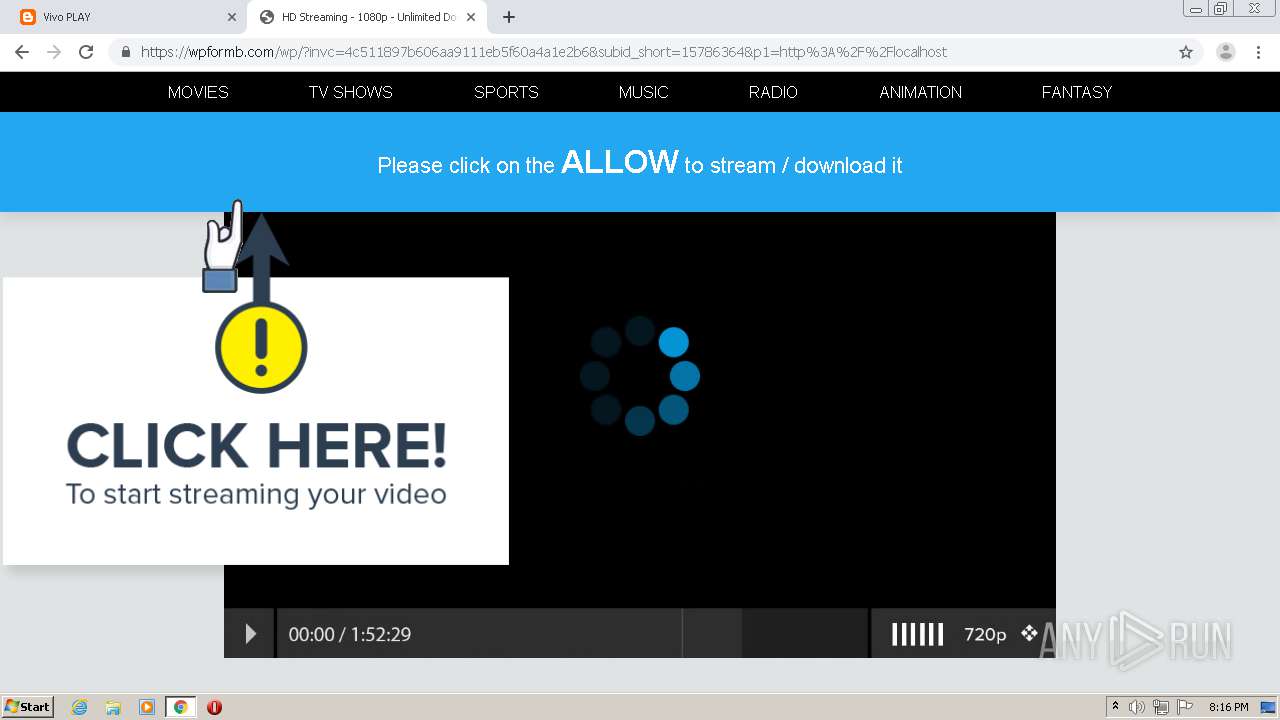Restore down the browser window

[1221, 9]
